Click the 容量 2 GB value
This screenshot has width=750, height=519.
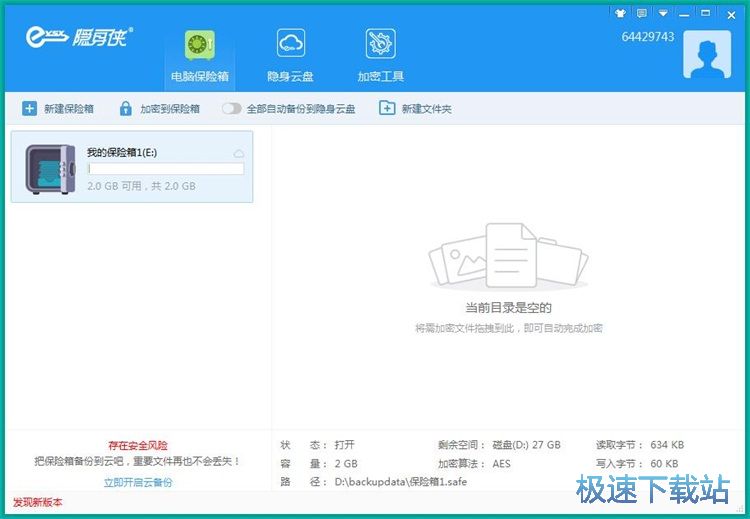(346, 464)
